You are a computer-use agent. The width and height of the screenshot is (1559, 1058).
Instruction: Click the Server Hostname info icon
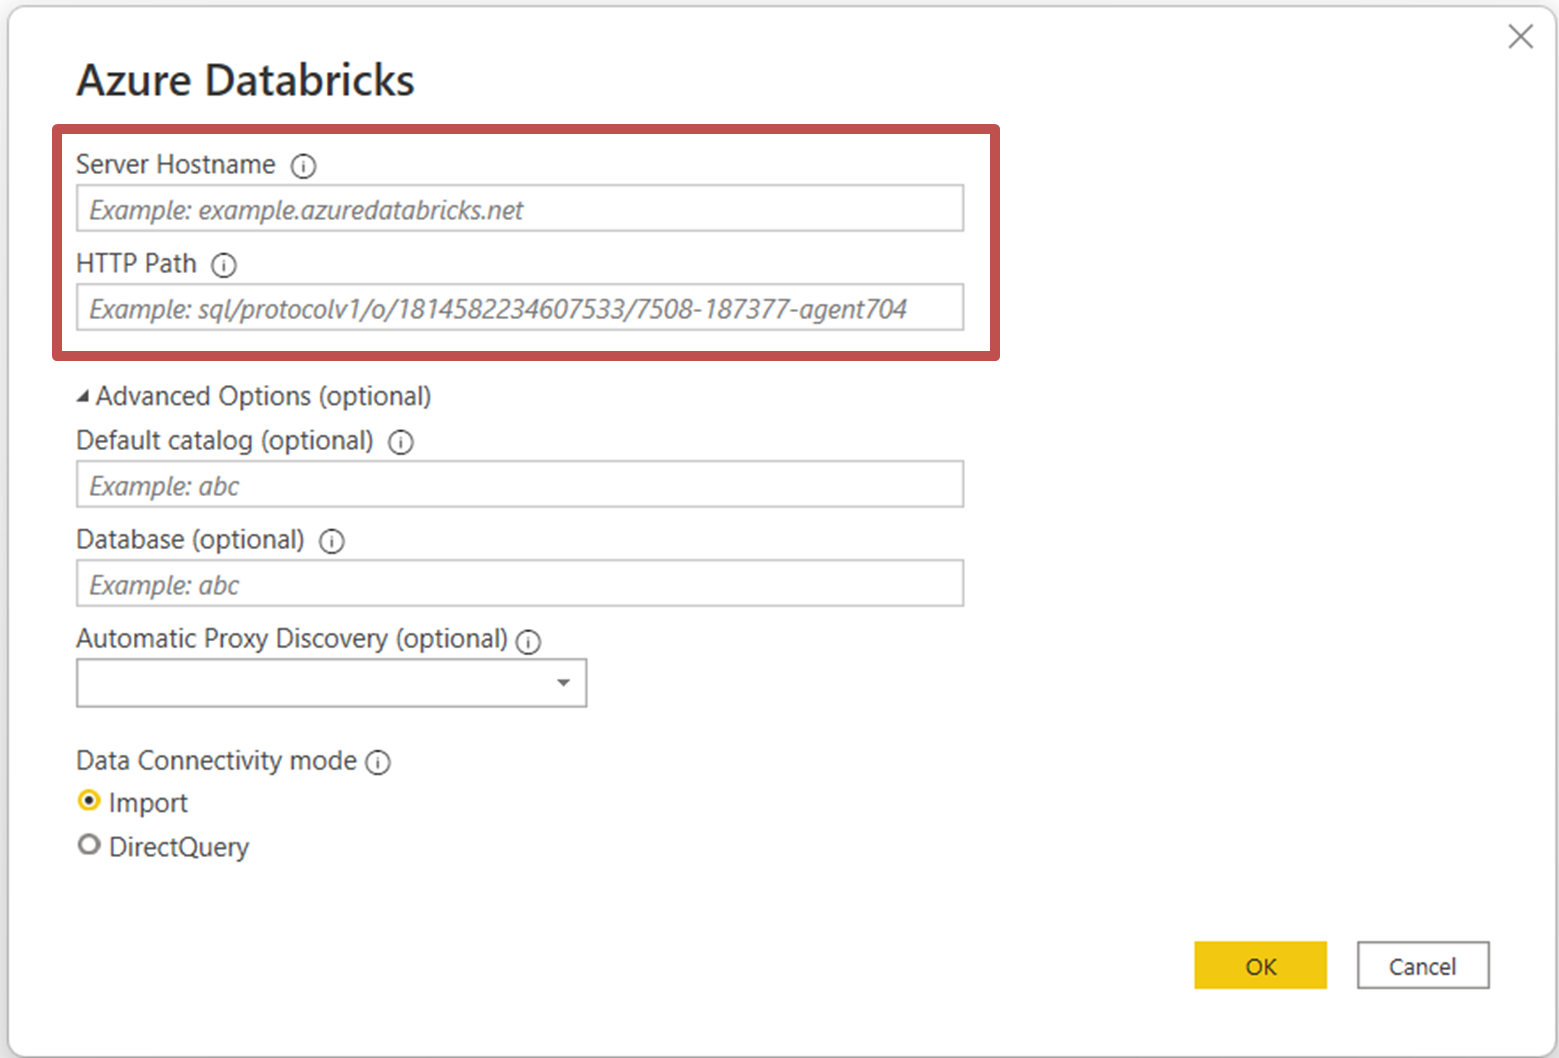pos(303,166)
